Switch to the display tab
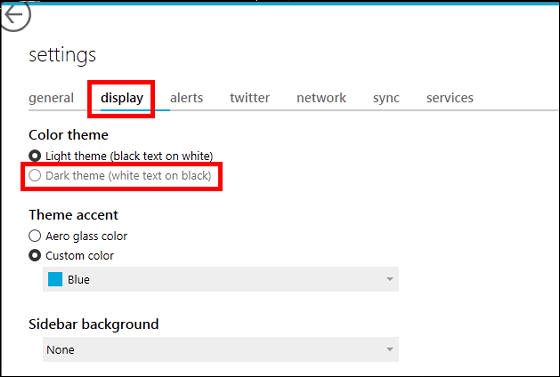Viewport: 560px width, 377px height. tap(122, 98)
